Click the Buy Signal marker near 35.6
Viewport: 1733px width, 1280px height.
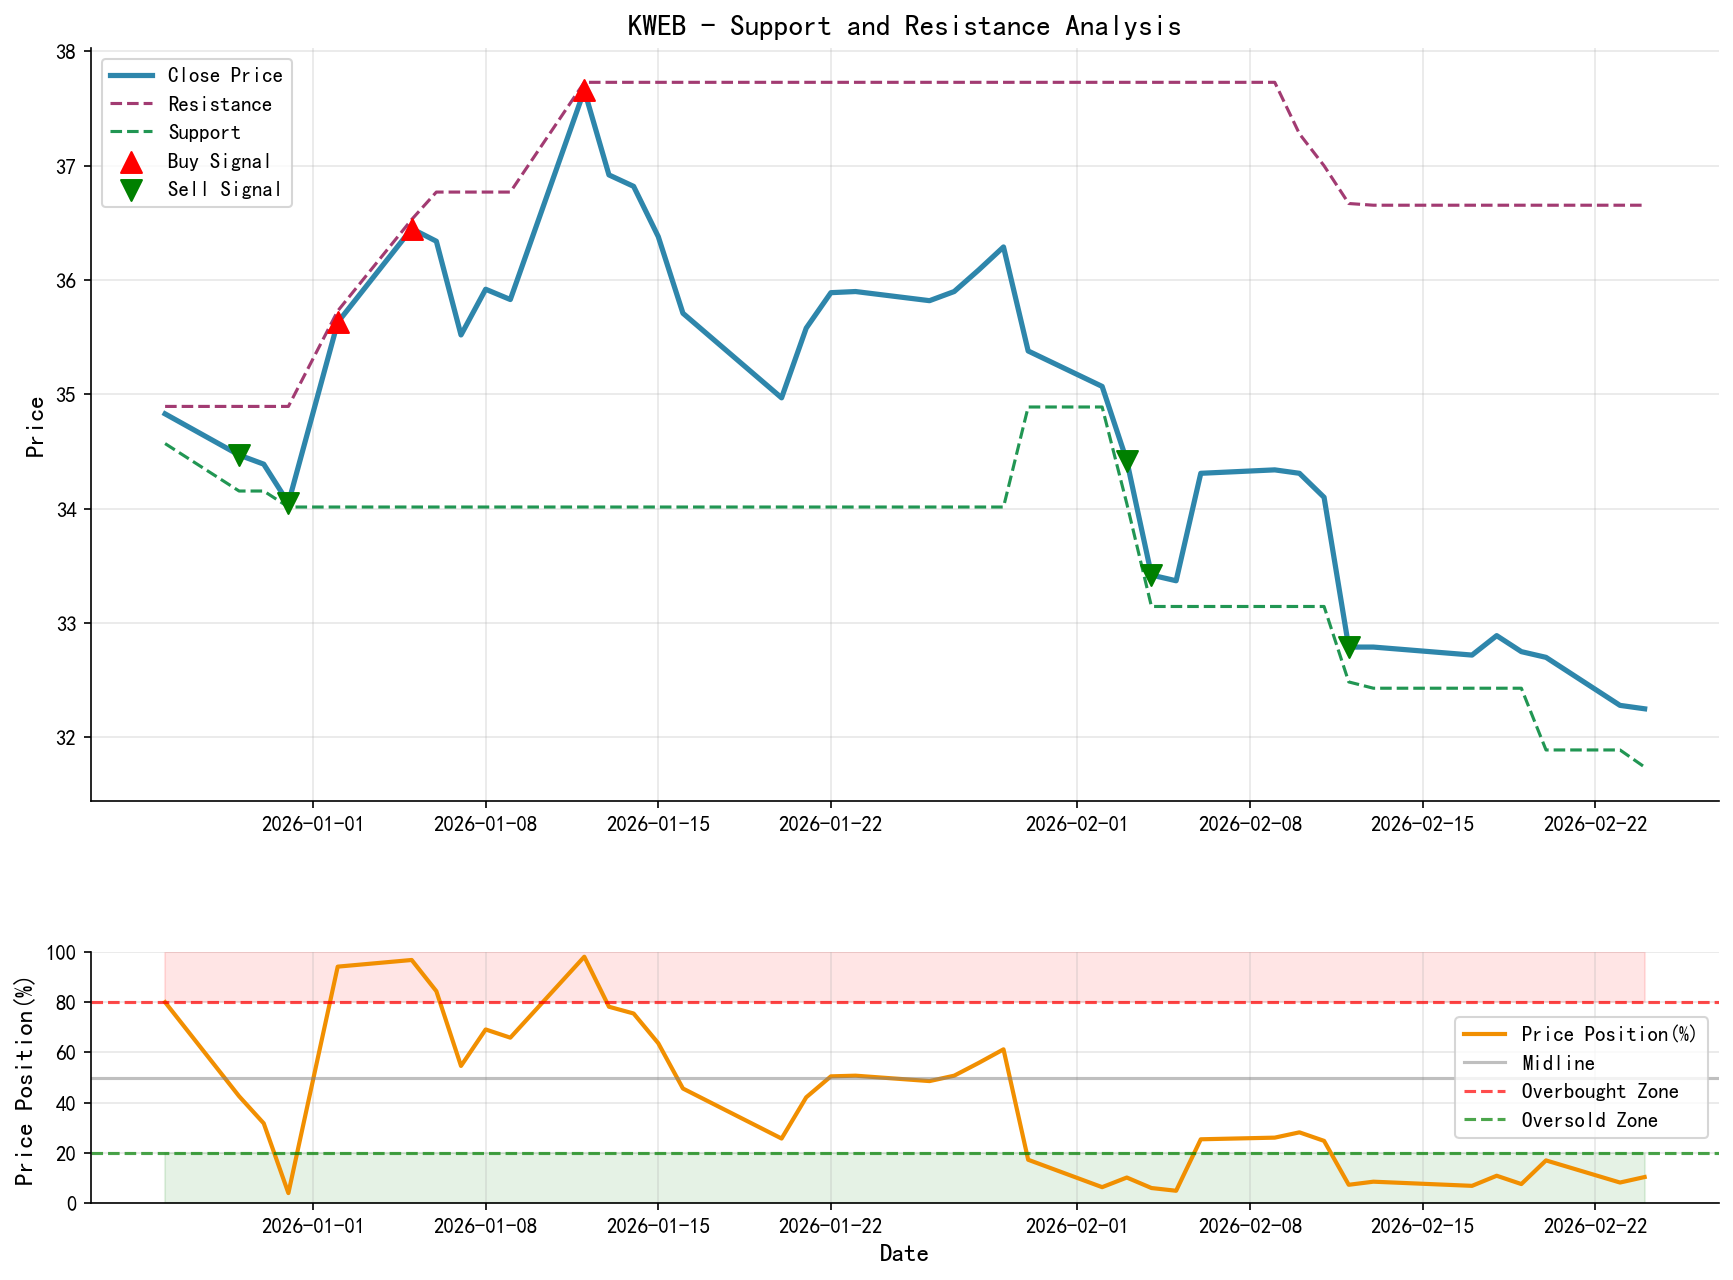[x=338, y=323]
